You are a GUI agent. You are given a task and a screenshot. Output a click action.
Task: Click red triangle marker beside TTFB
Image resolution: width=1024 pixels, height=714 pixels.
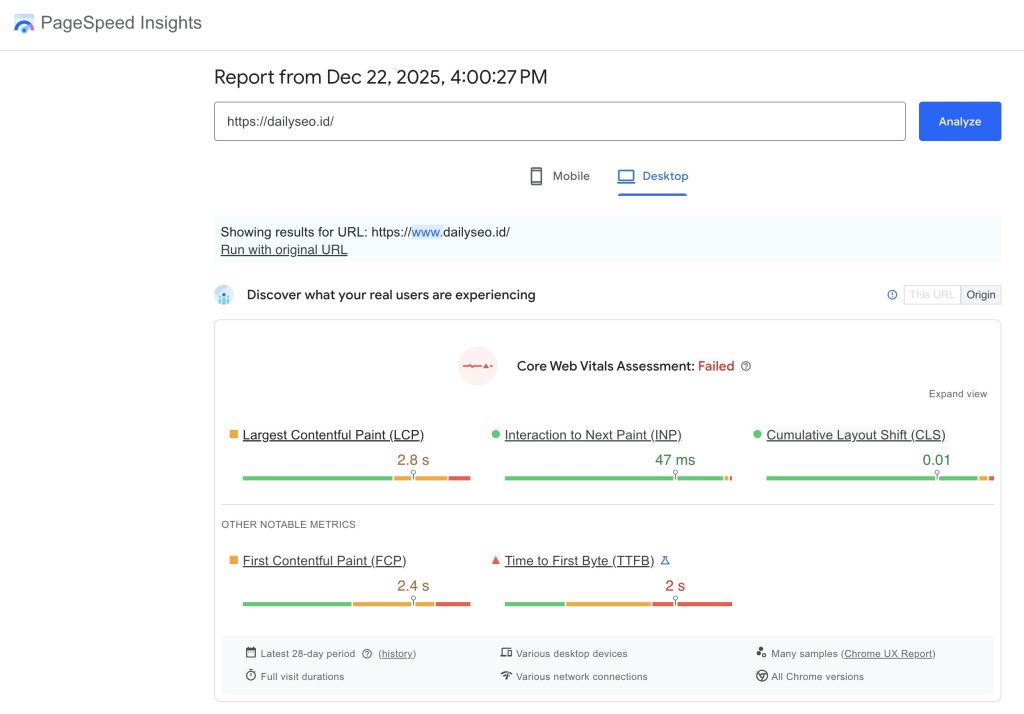pyautogui.click(x=496, y=560)
